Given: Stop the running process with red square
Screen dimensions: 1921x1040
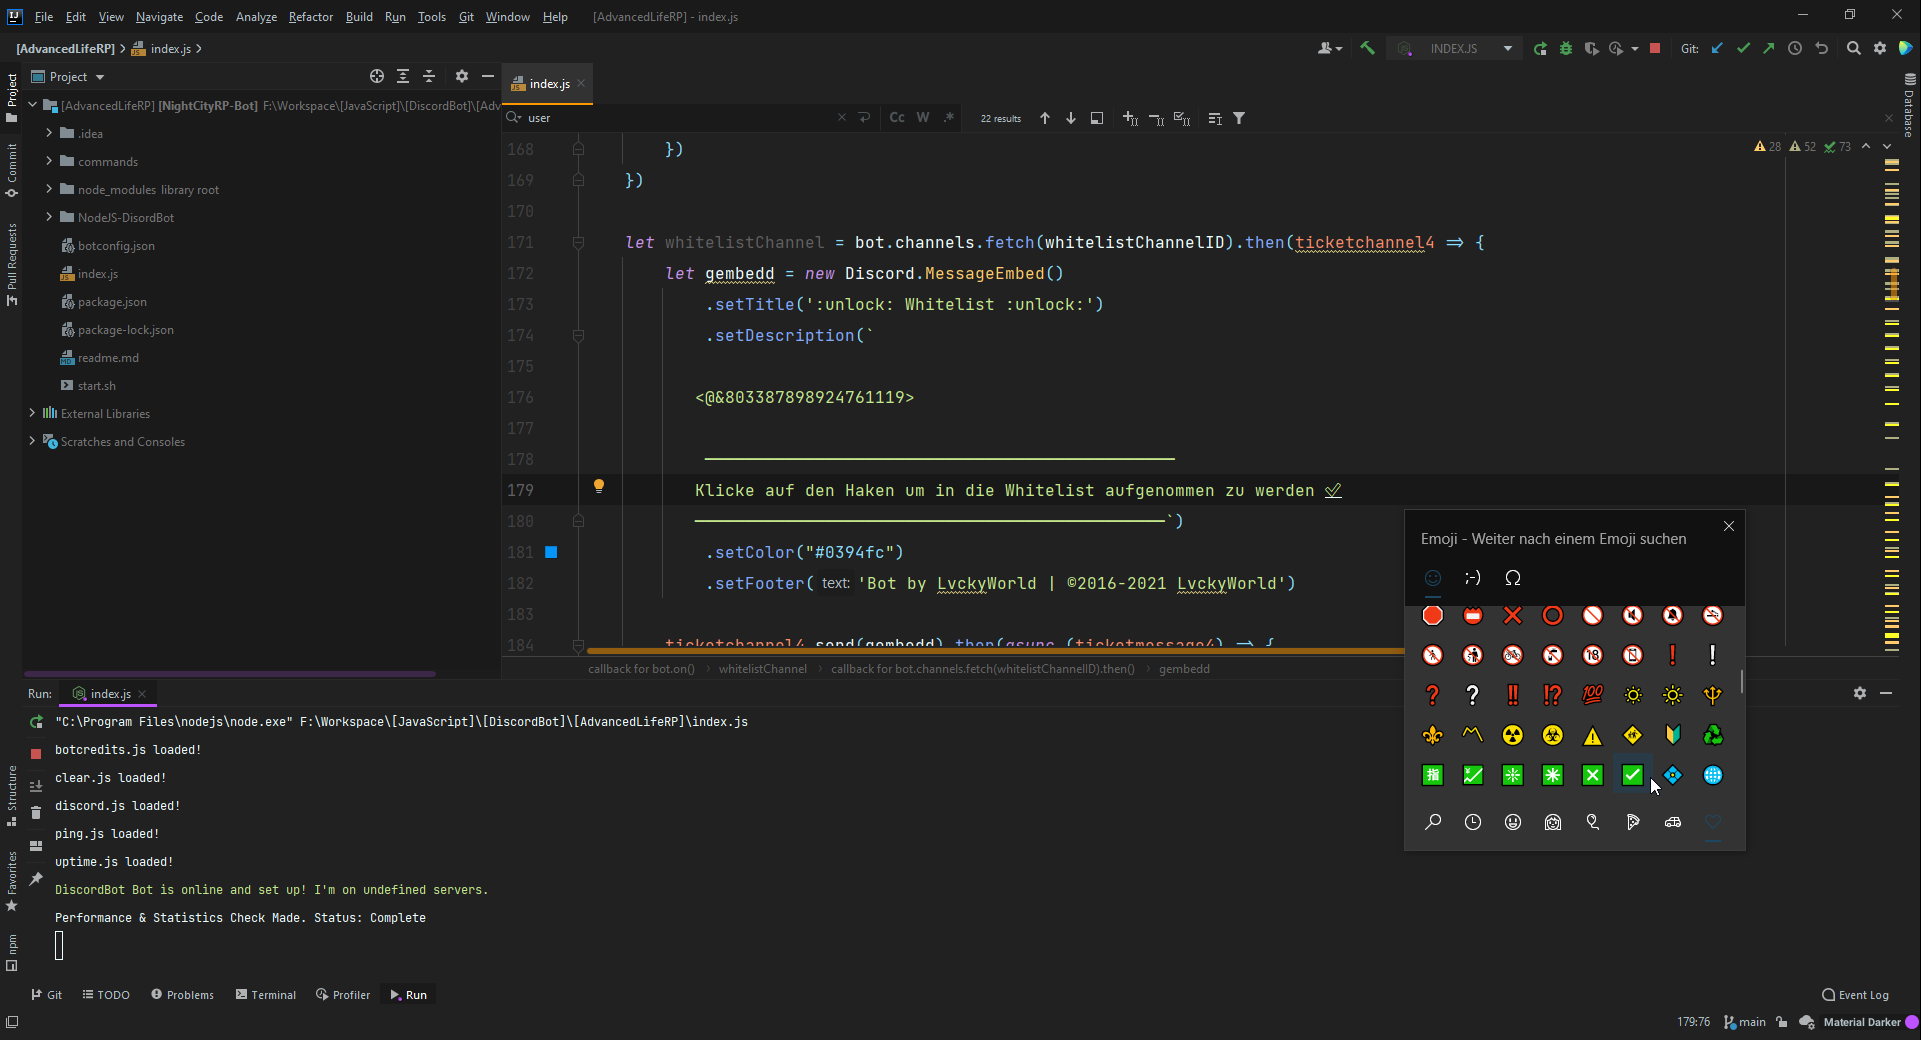Looking at the screenshot, I should point(1655,48).
